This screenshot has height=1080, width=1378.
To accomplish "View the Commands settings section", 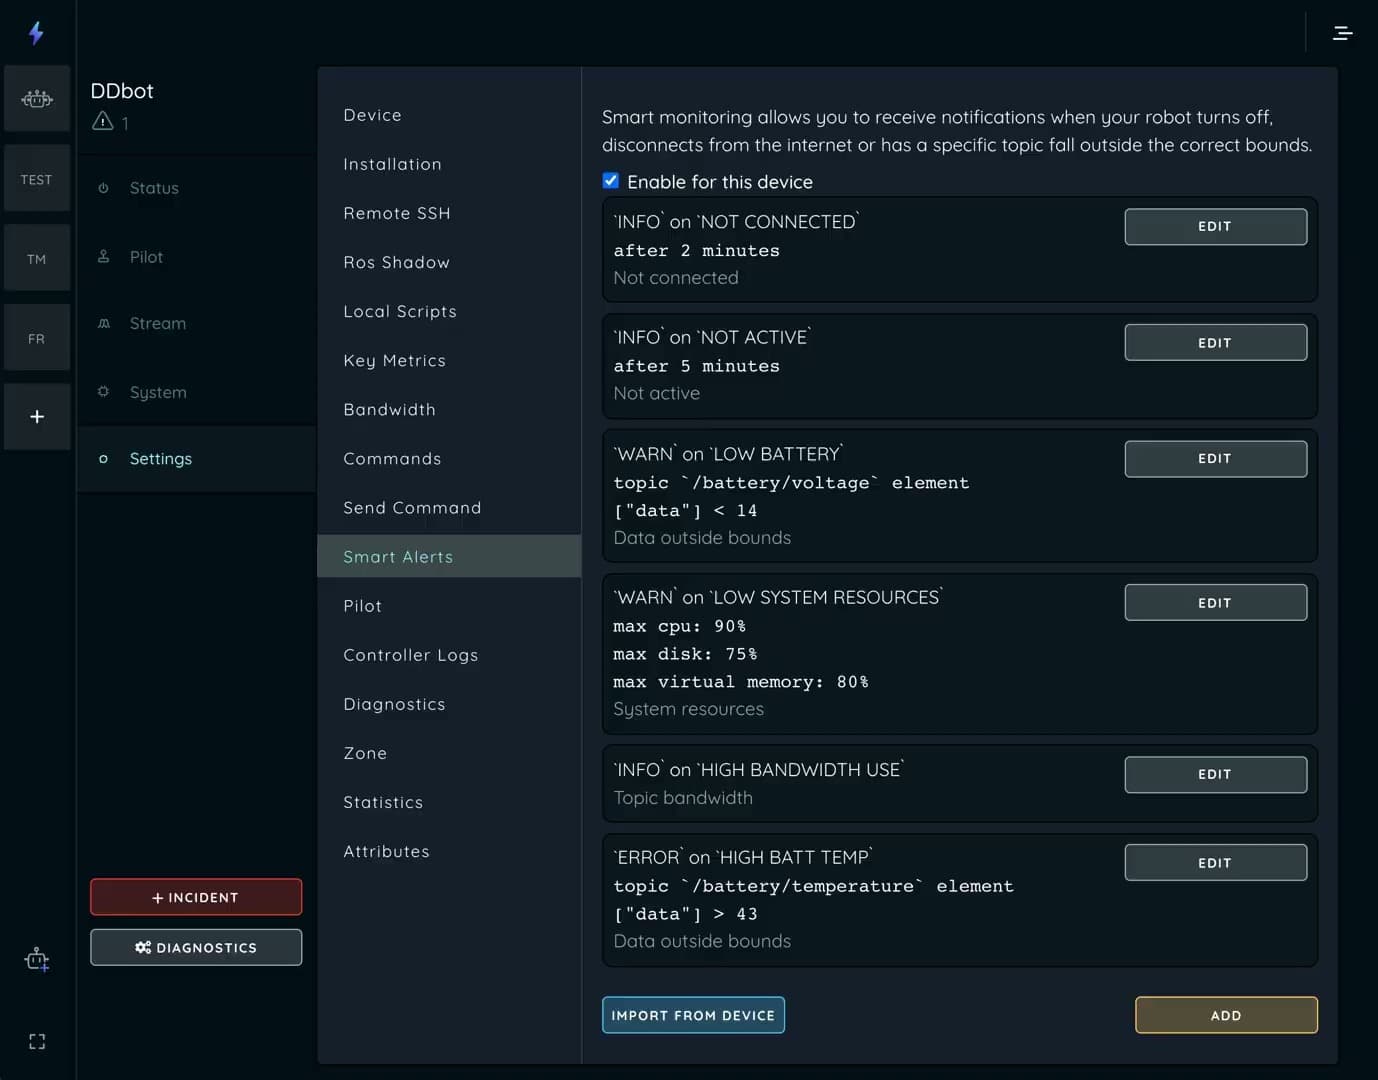I will 449,458.
